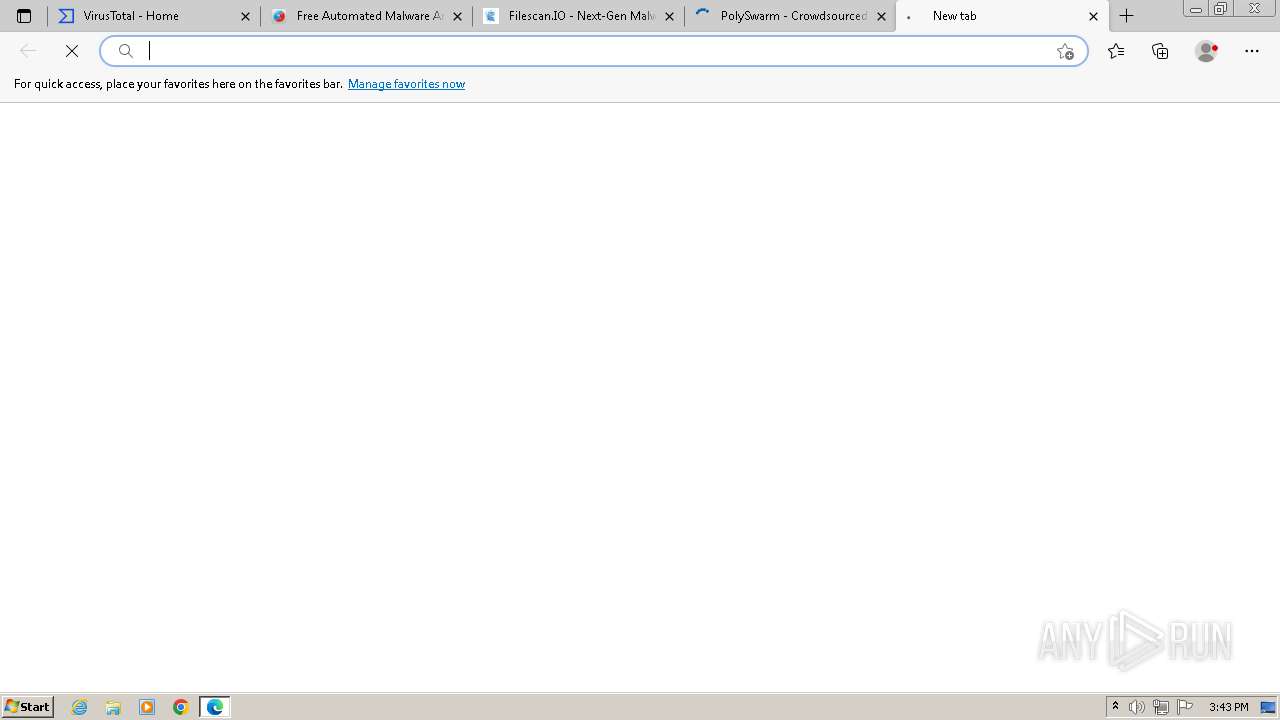Open the Favorites list icon

coord(1116,51)
